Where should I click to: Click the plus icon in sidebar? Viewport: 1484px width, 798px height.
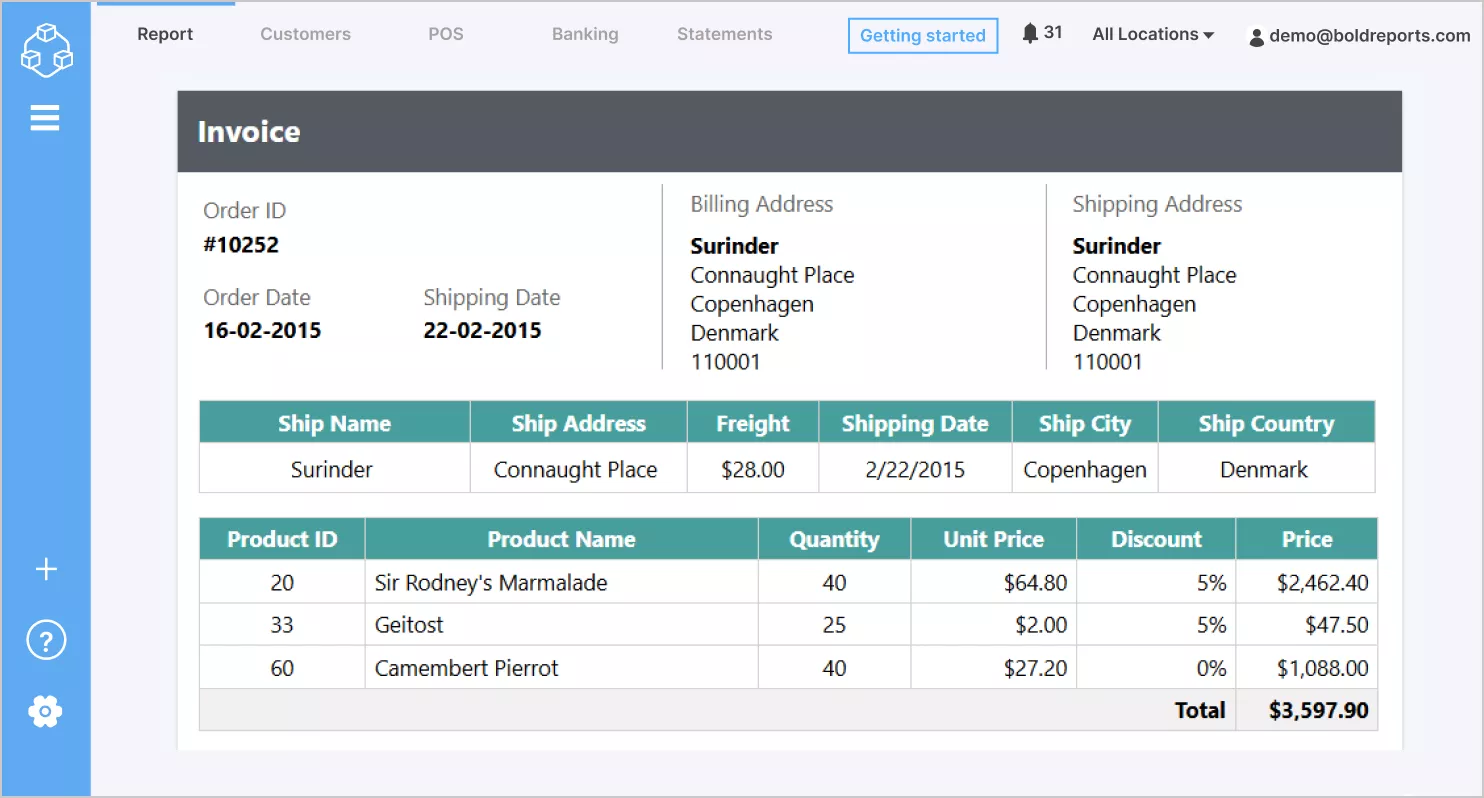click(46, 570)
